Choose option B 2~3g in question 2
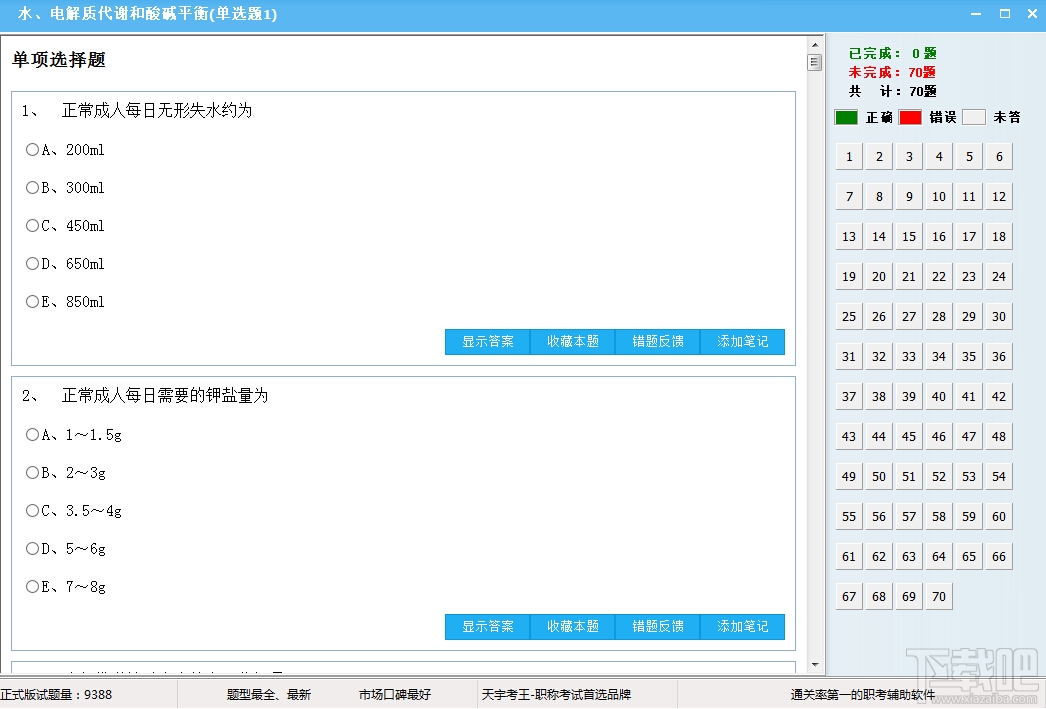The height and width of the screenshot is (709, 1046). pos(32,472)
